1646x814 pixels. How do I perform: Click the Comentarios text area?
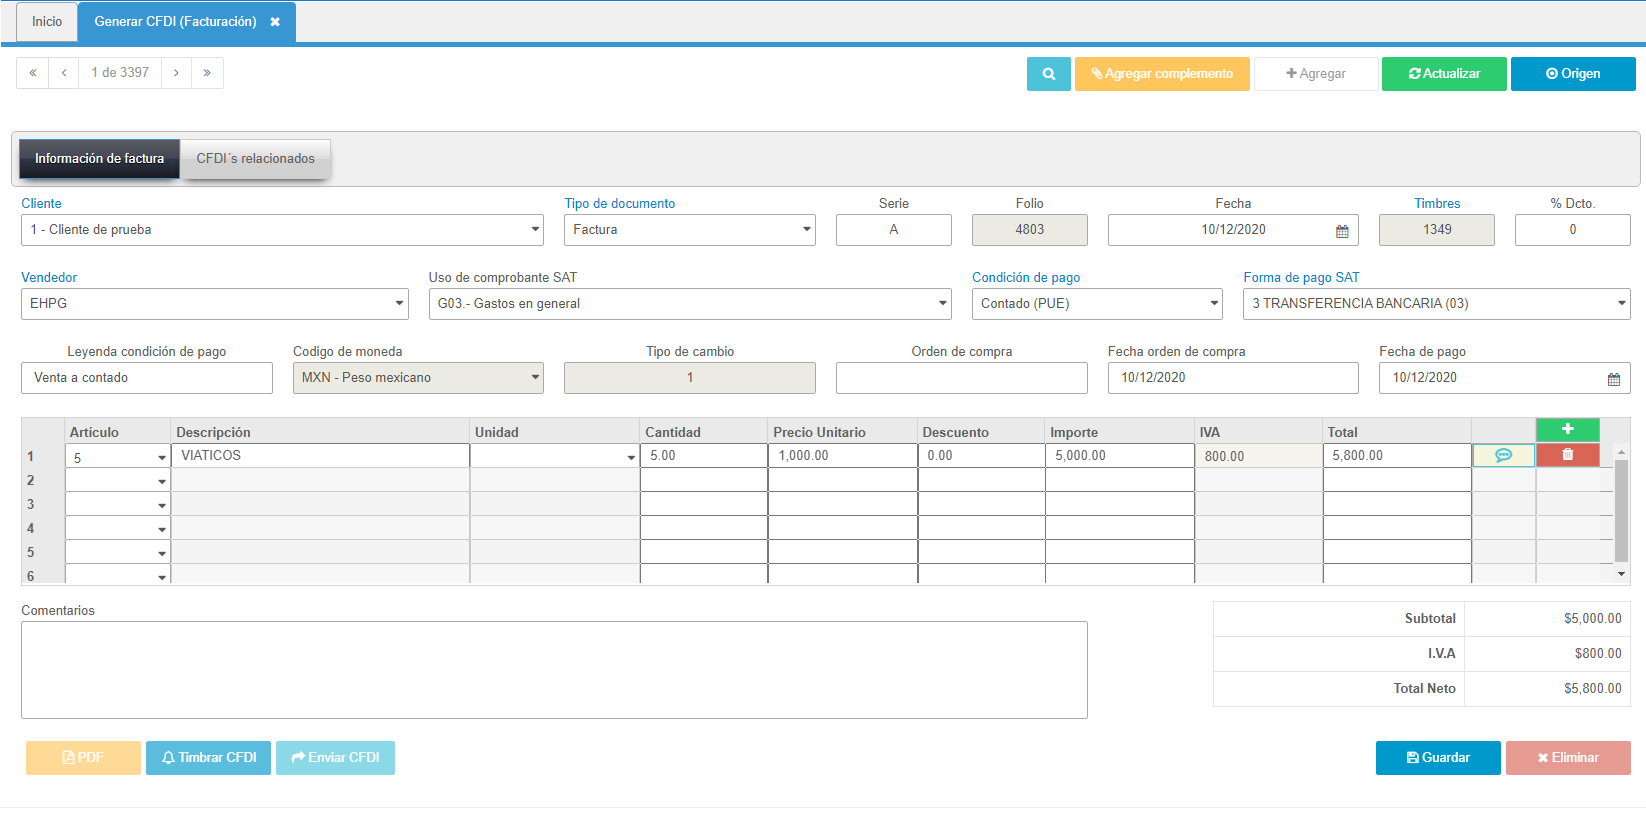tap(554, 670)
